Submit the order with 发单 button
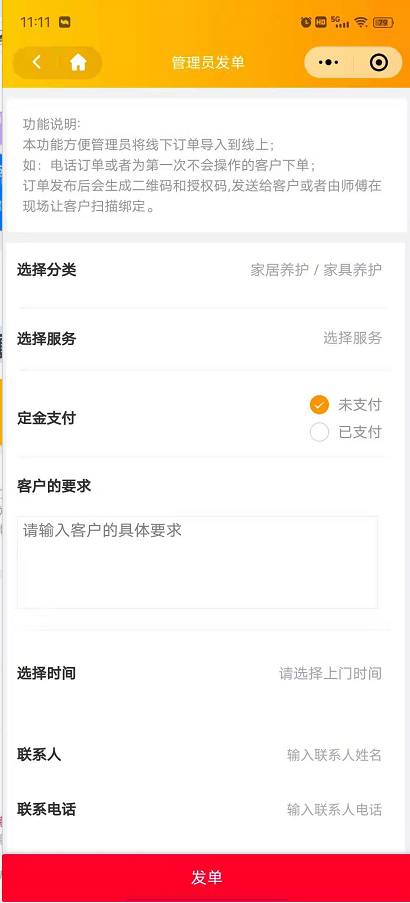 206,878
